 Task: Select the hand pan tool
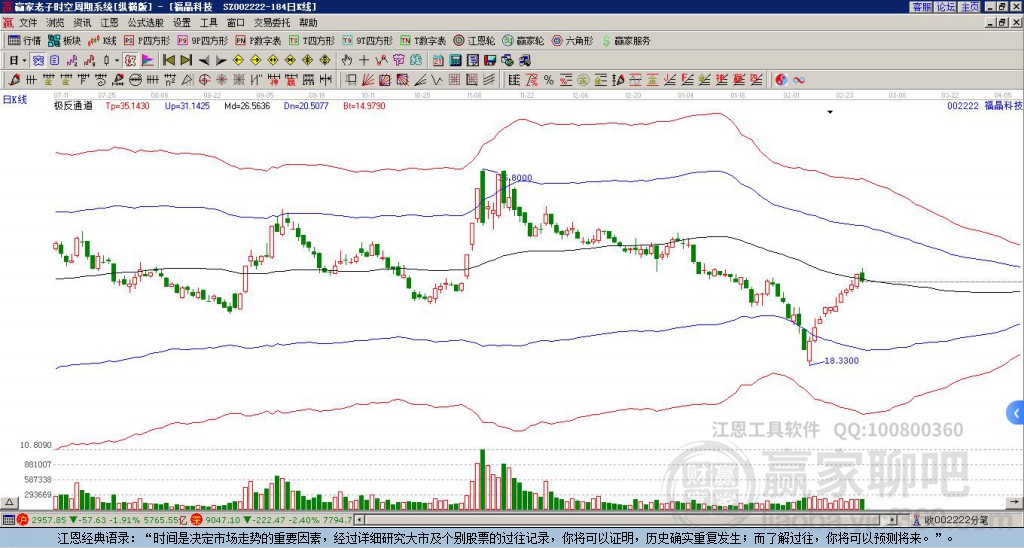pos(346,61)
